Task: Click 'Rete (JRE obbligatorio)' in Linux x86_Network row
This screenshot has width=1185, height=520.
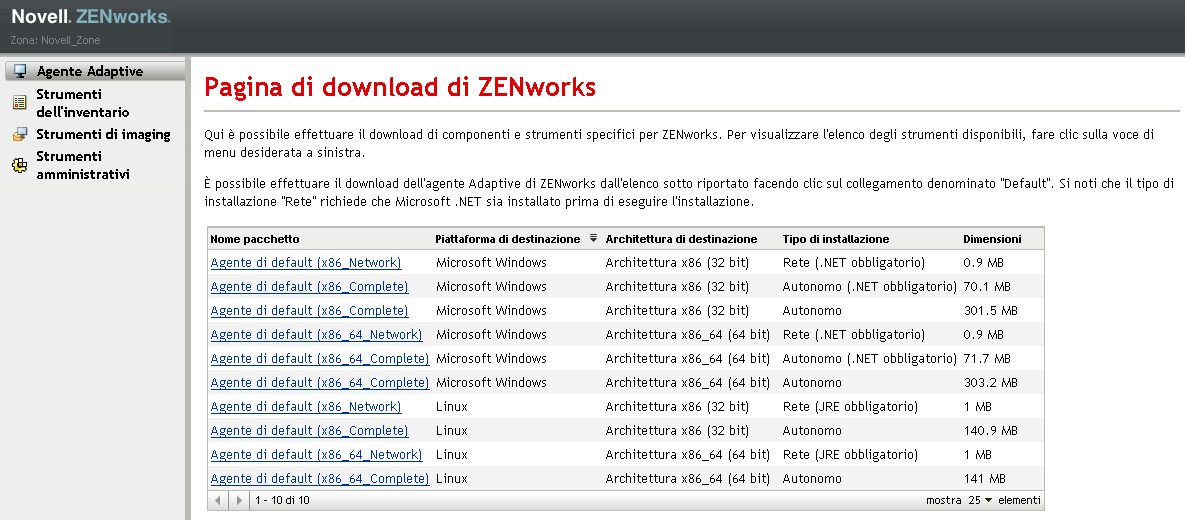Action: (850, 407)
